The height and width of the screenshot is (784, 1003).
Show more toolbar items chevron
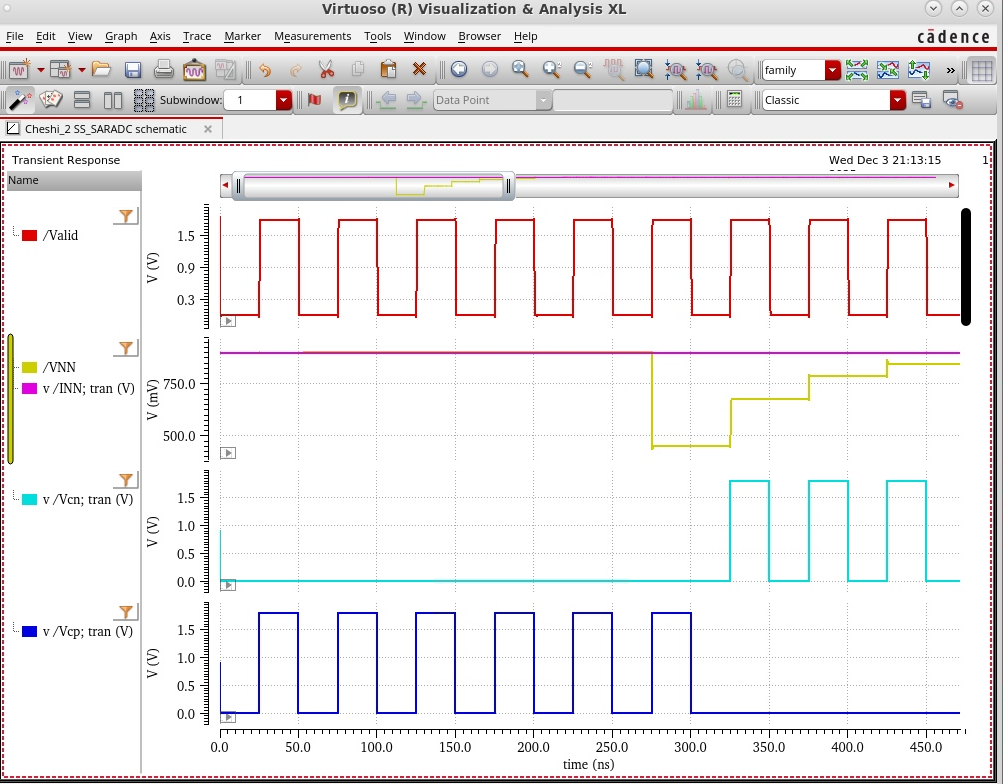coord(951,70)
